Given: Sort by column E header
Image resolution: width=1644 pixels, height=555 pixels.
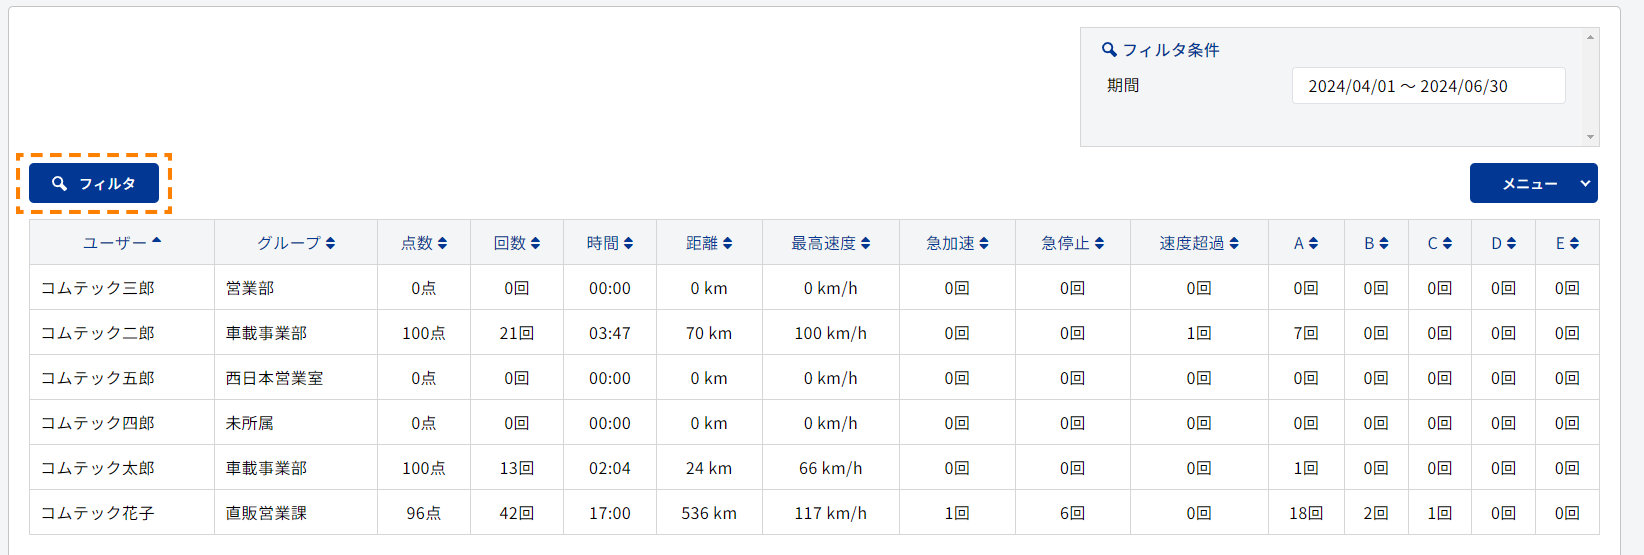Looking at the screenshot, I should pyautogui.click(x=1567, y=243).
